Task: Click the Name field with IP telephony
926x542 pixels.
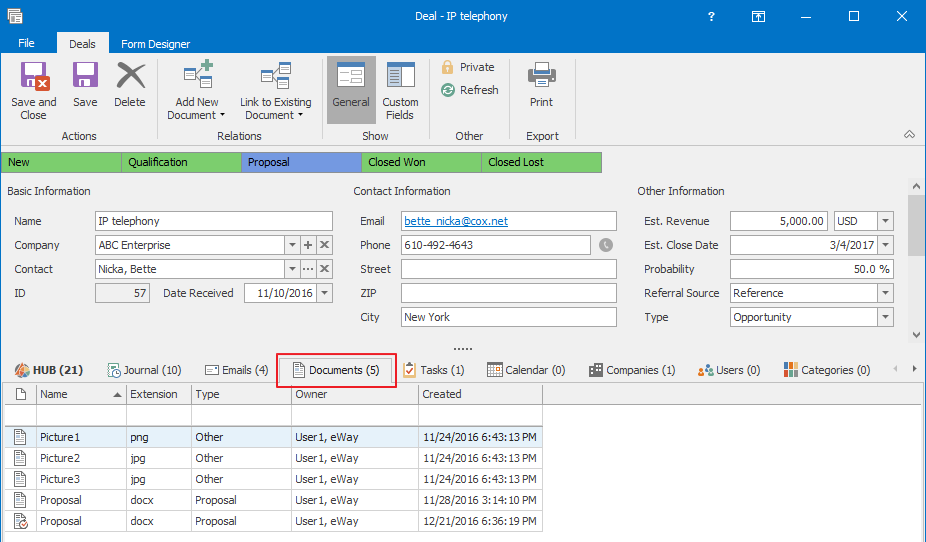Action: (214, 221)
